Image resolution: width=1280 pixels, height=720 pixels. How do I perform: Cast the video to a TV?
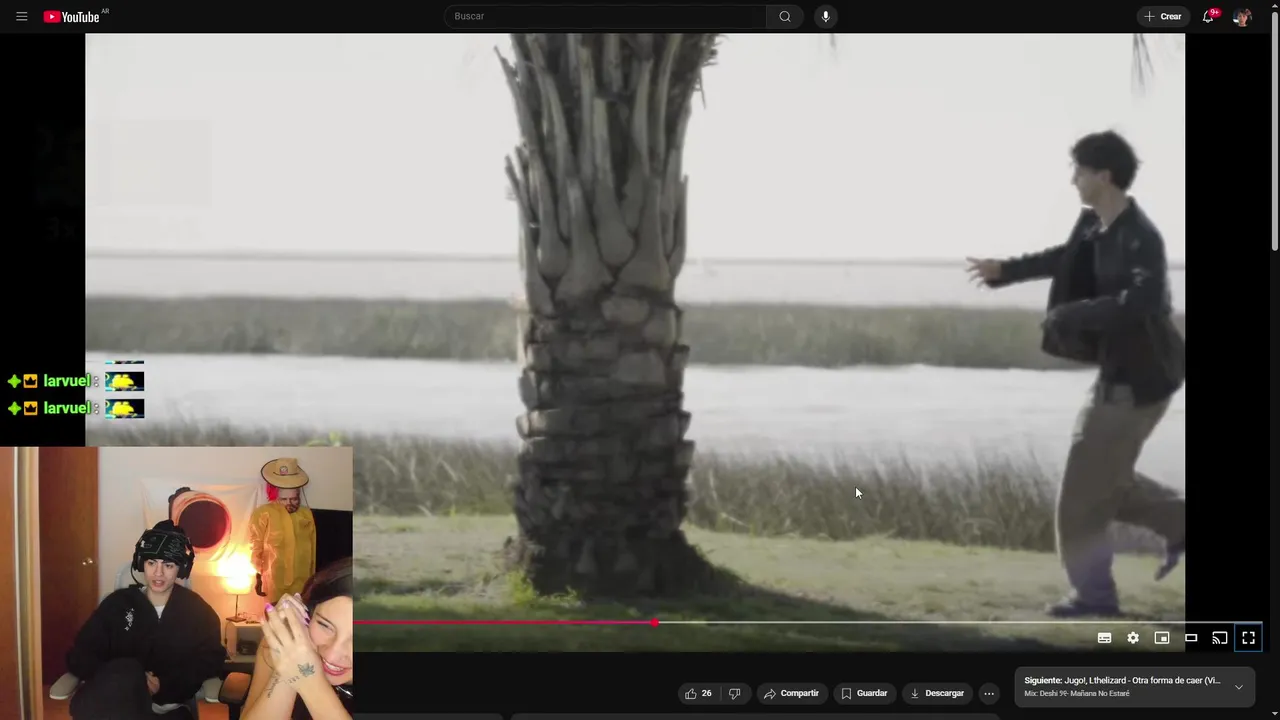point(1220,638)
